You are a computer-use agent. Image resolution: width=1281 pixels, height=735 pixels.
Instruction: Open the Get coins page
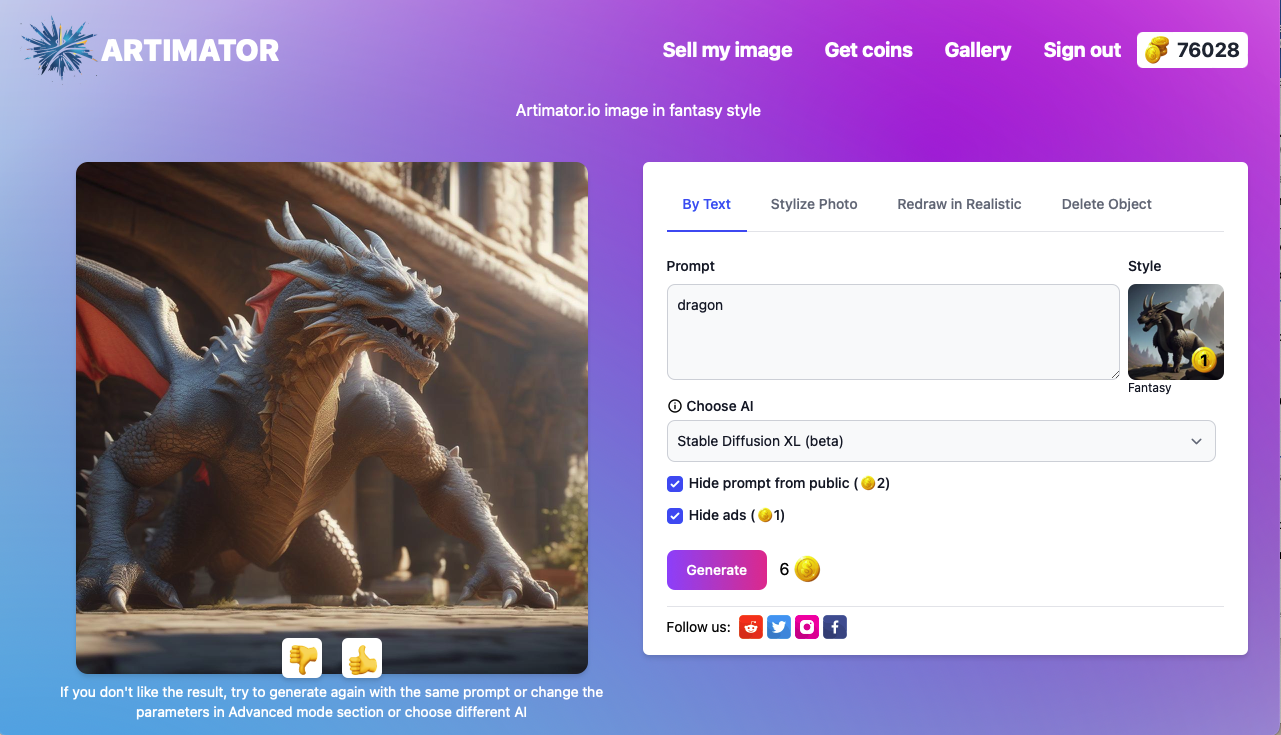[x=868, y=49]
